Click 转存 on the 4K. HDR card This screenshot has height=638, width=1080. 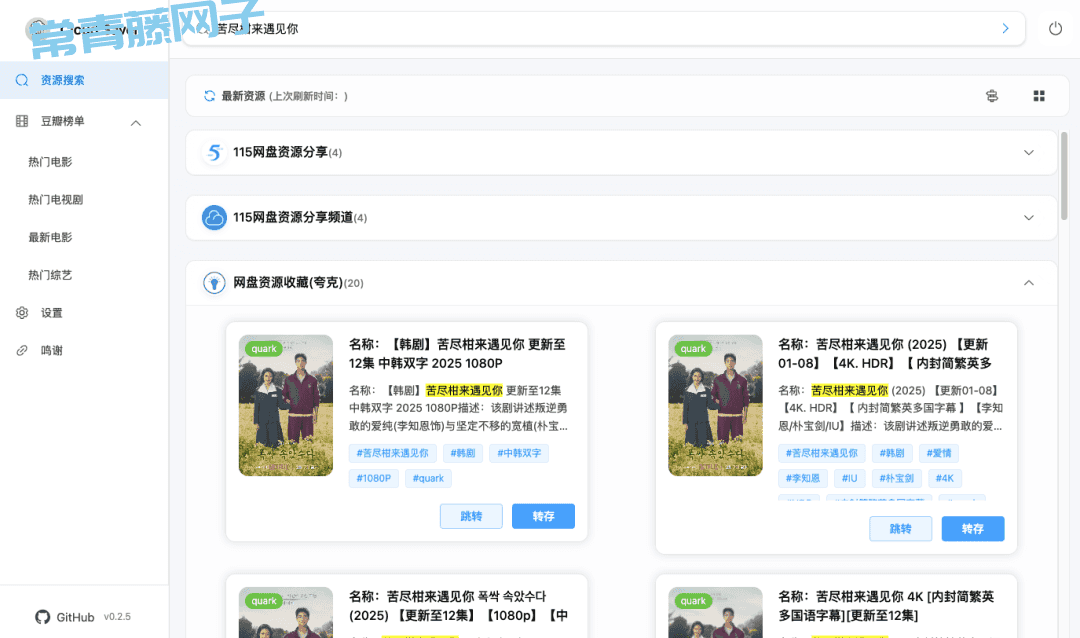tap(973, 528)
